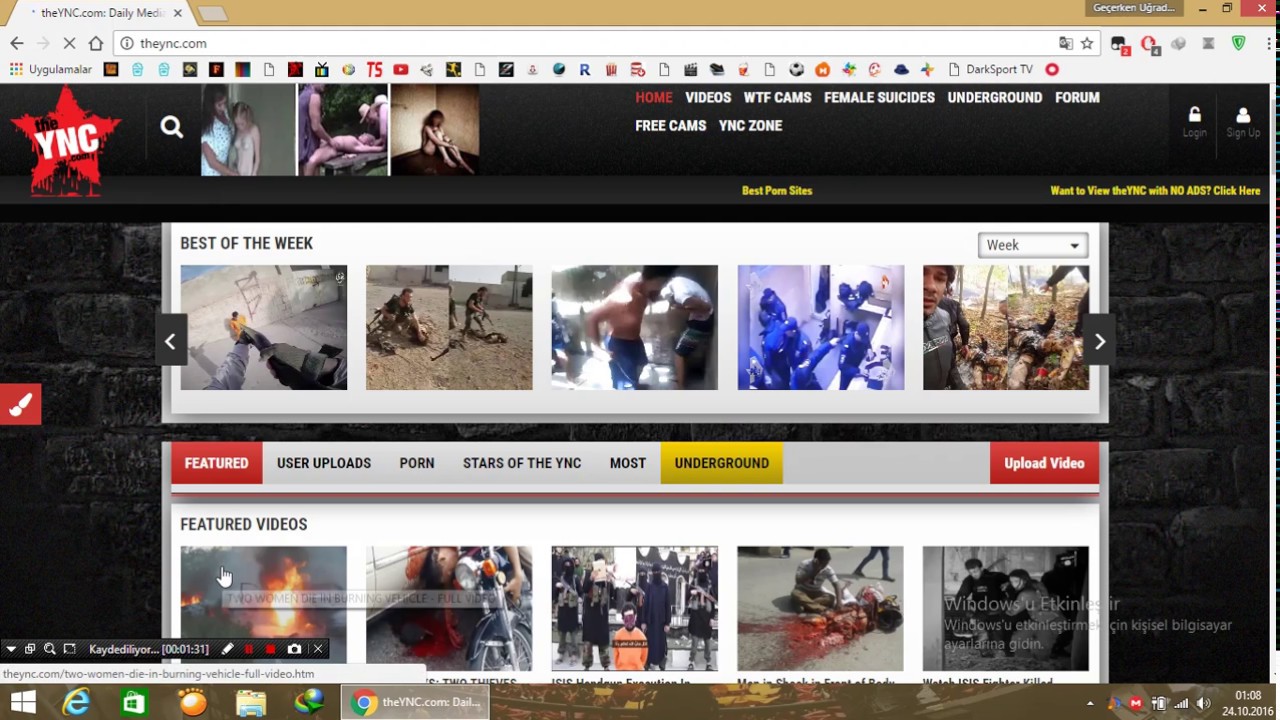Click the site search magnifier icon

(x=171, y=127)
